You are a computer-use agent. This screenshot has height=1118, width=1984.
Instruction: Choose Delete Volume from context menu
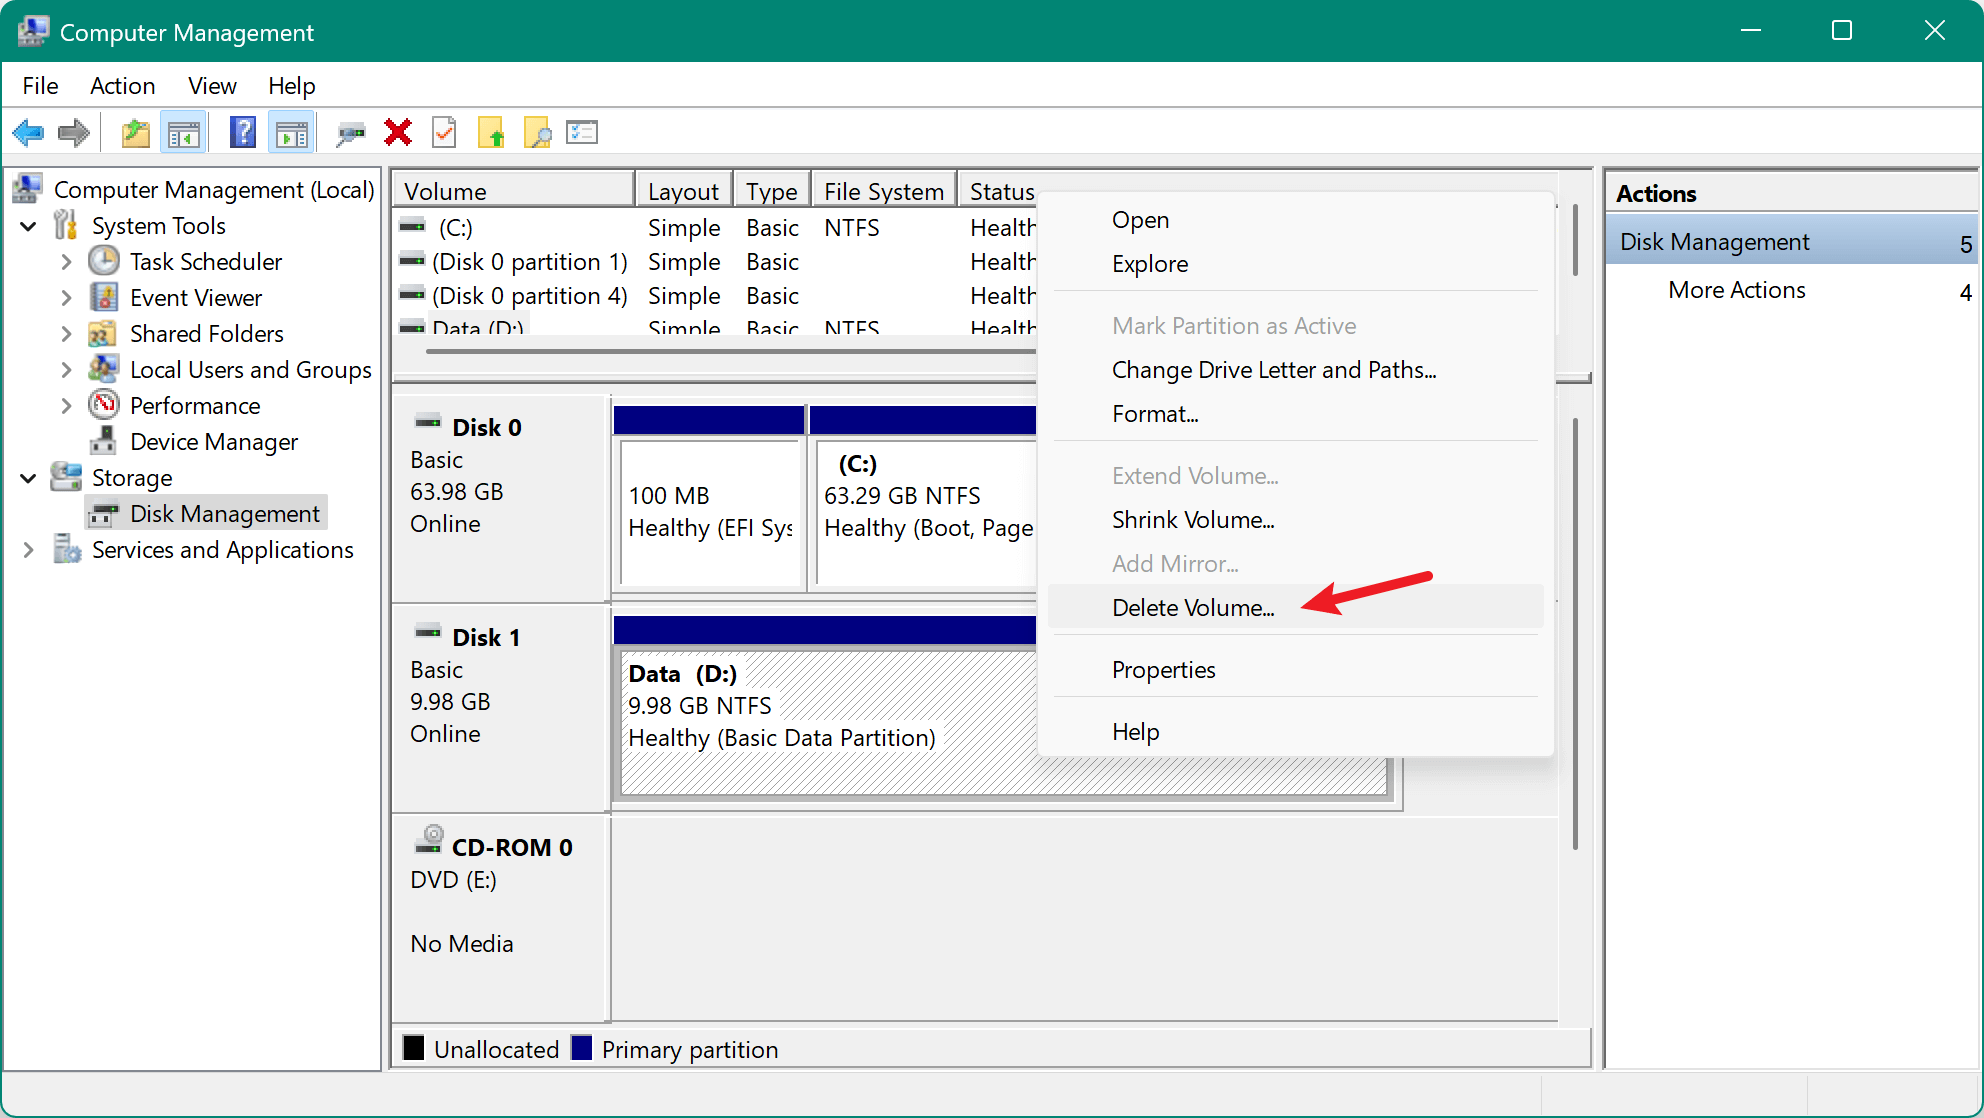click(x=1193, y=608)
